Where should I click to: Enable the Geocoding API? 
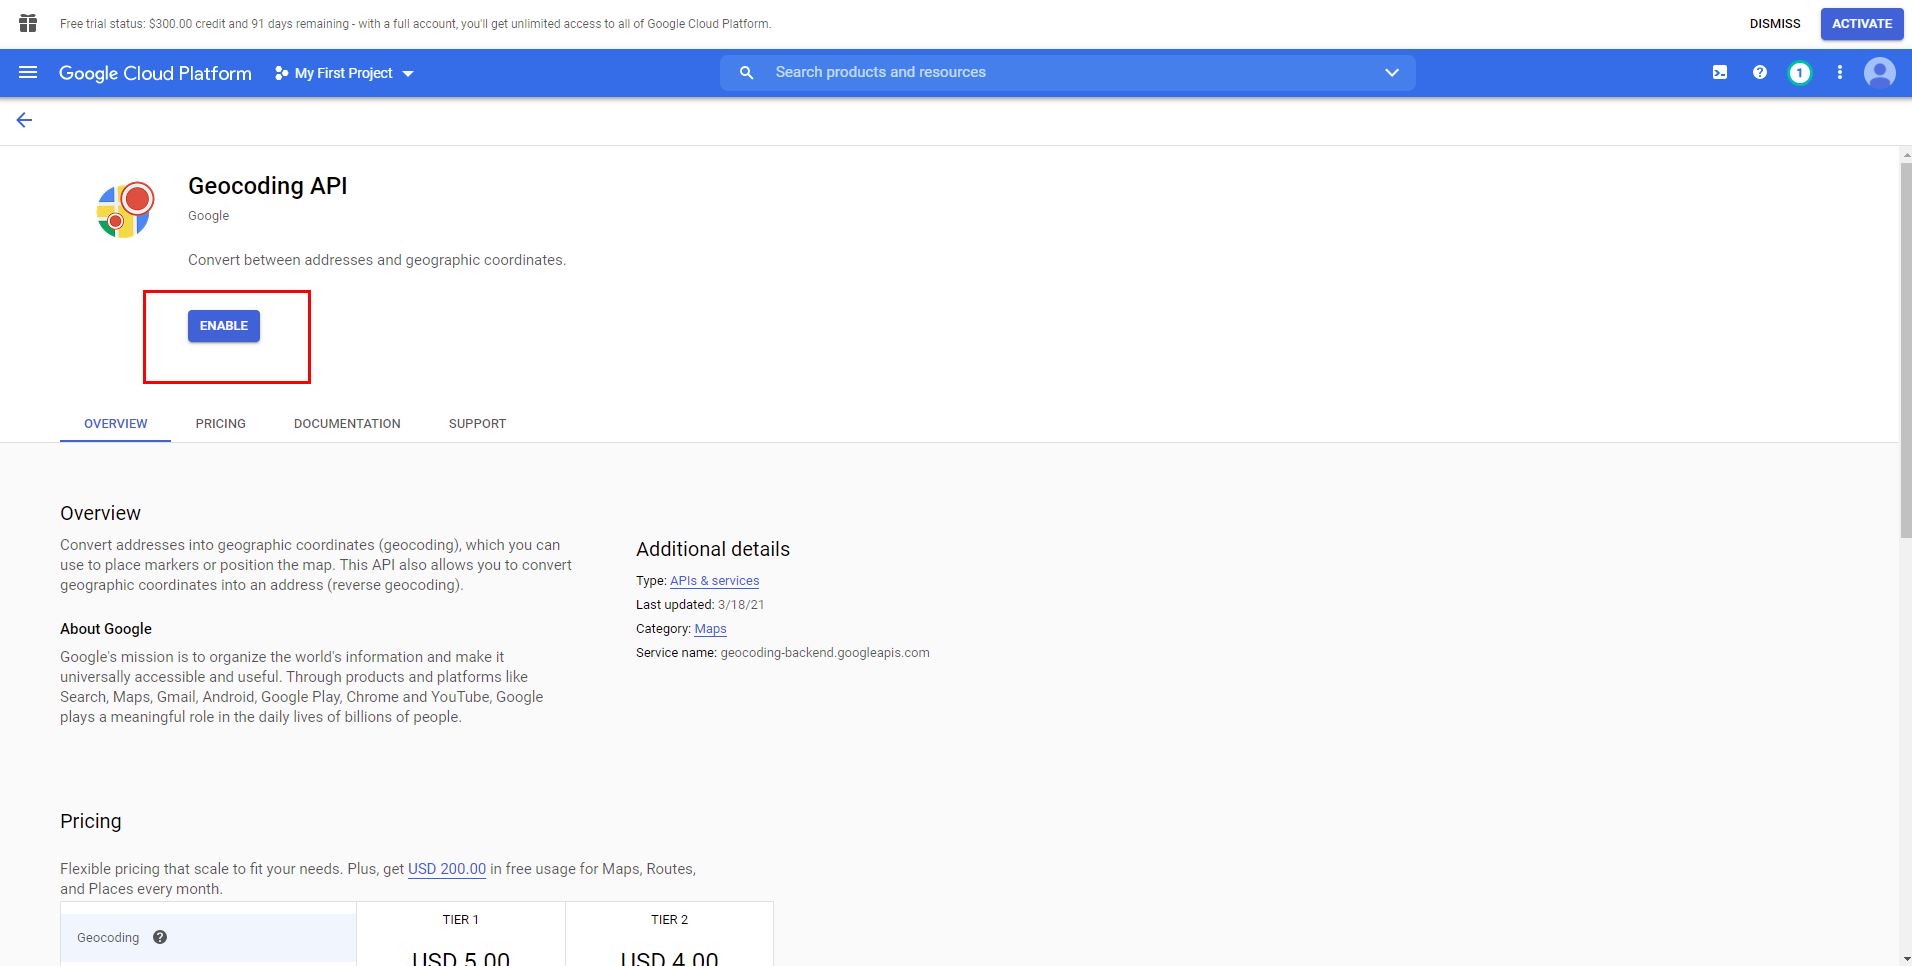pyautogui.click(x=224, y=326)
